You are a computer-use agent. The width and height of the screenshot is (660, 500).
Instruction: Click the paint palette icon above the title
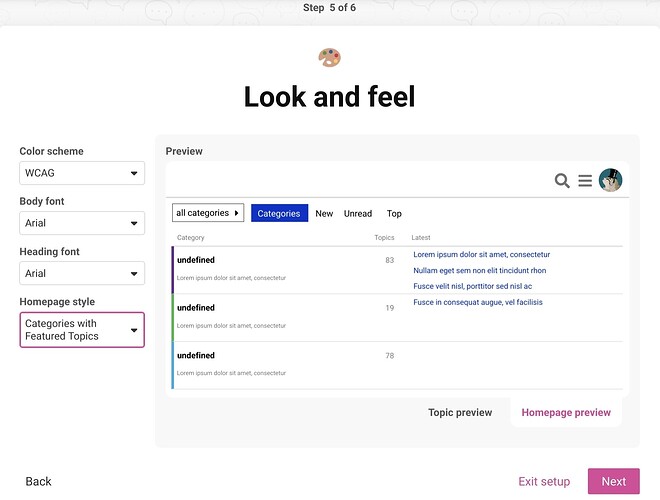(x=330, y=58)
